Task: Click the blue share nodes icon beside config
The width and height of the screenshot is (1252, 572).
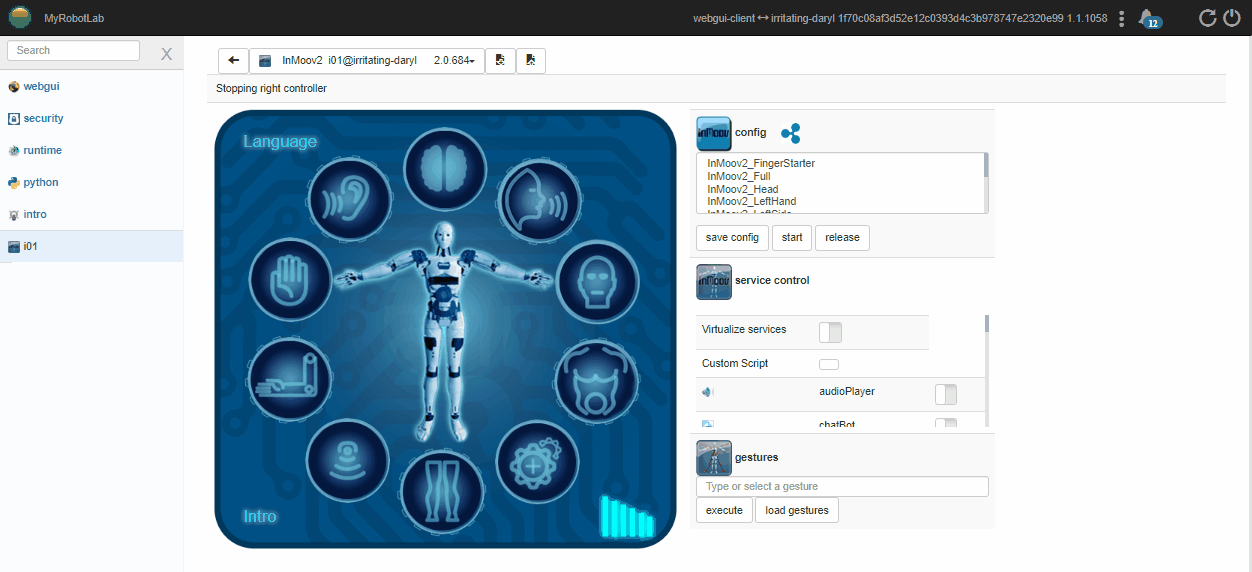Action: [x=790, y=133]
